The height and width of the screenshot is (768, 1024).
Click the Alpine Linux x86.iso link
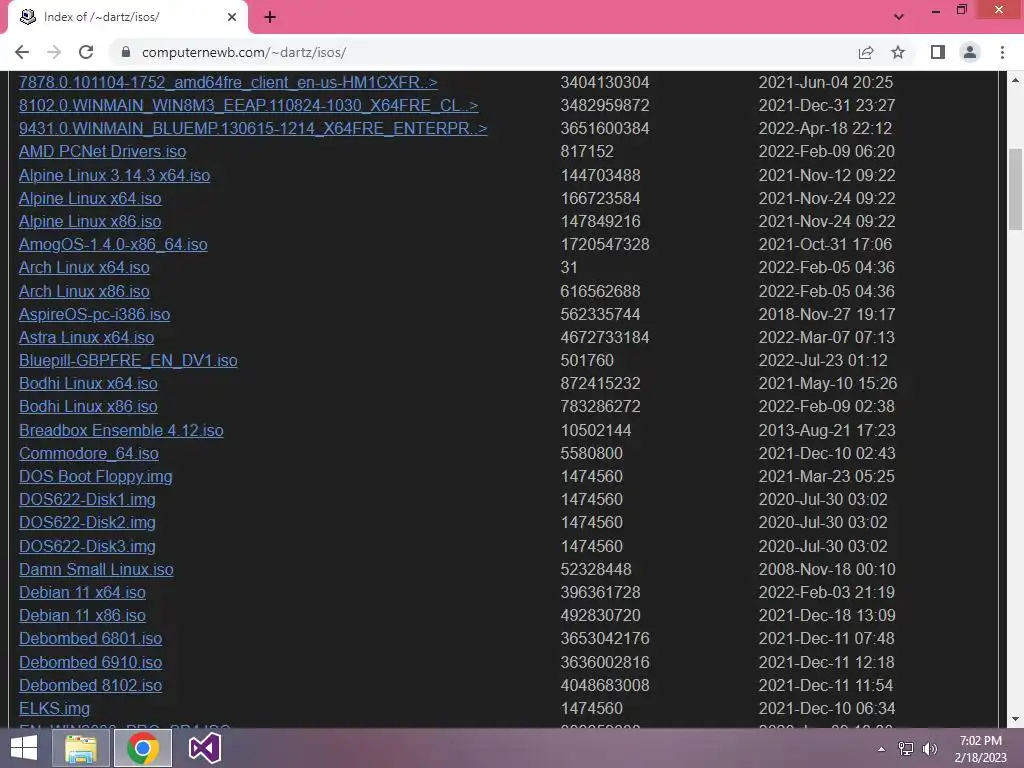coord(90,221)
